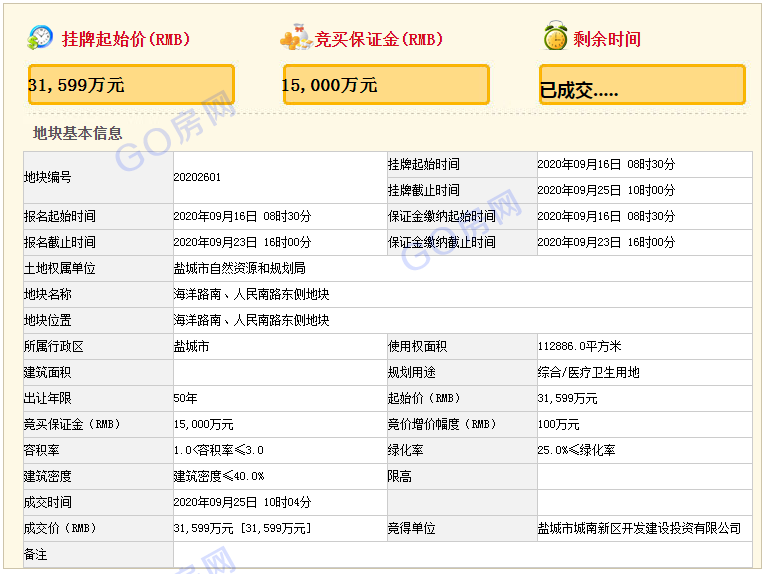
Task: Click the clock-and-money icon beside 挂牌起始价
Action: (x=40, y=37)
